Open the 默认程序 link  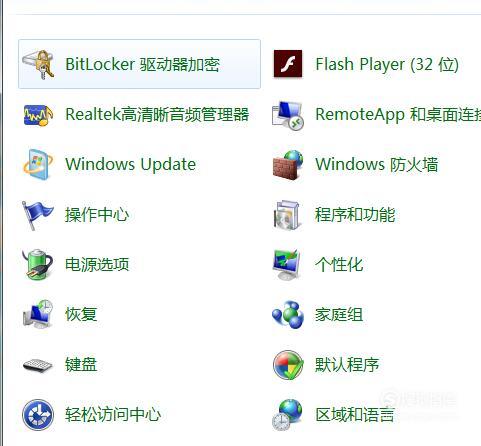tap(347, 365)
